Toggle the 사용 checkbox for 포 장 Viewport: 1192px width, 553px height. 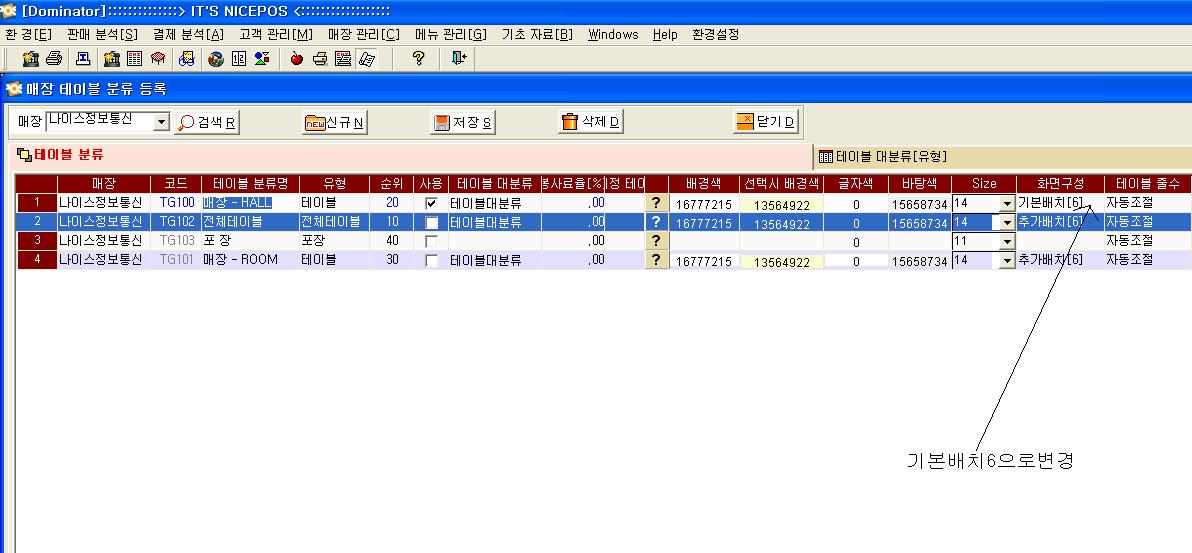(x=431, y=241)
